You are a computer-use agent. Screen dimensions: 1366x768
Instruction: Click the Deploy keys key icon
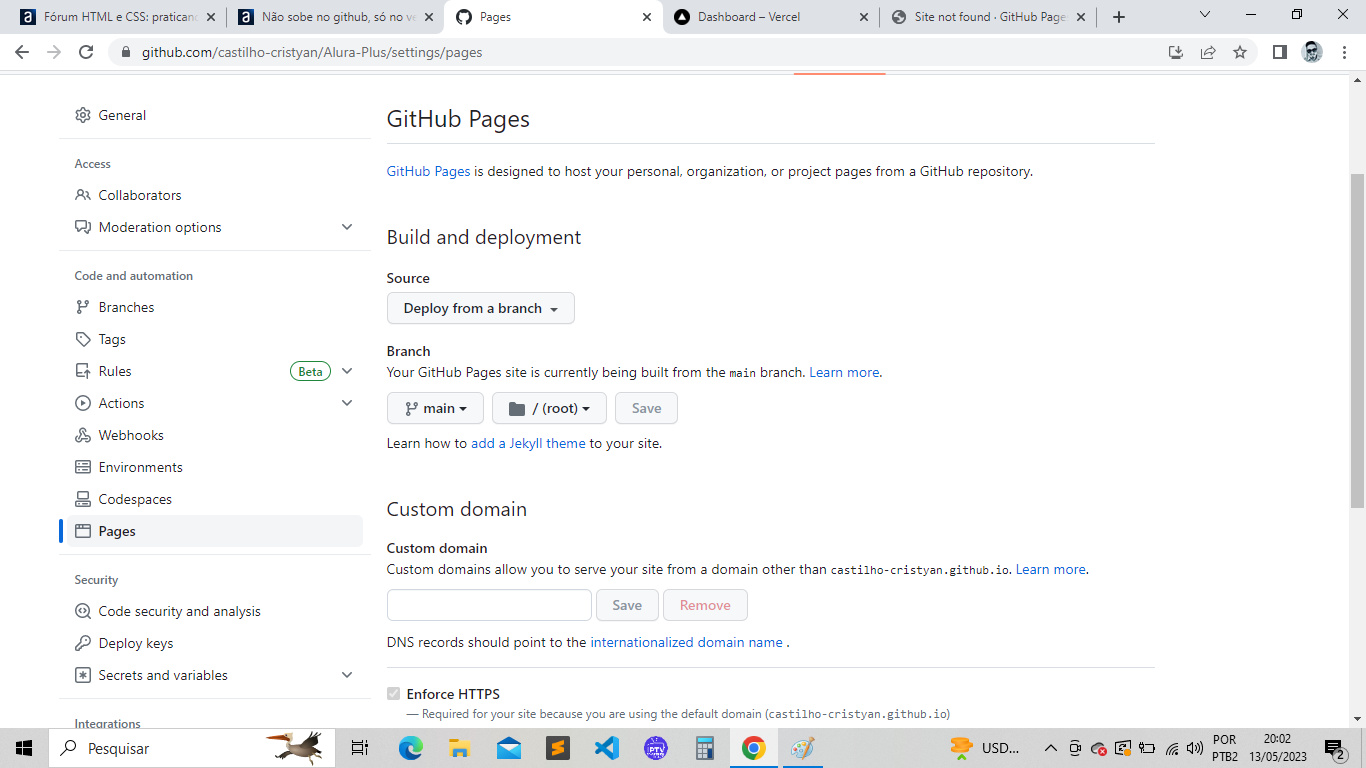click(83, 643)
